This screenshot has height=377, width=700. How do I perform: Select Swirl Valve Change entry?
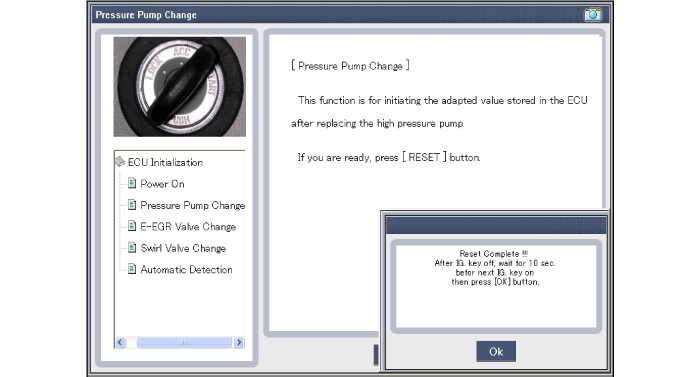183,248
